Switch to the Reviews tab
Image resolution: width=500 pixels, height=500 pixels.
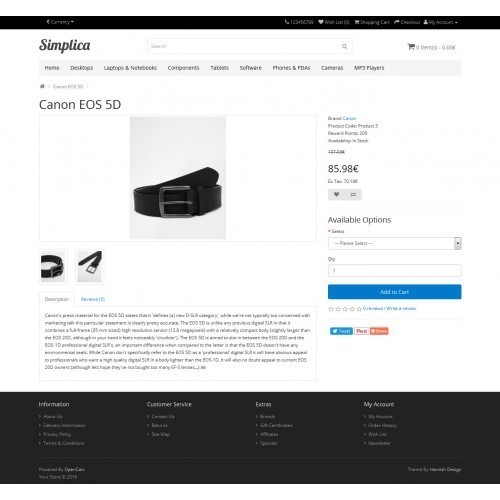(x=93, y=299)
